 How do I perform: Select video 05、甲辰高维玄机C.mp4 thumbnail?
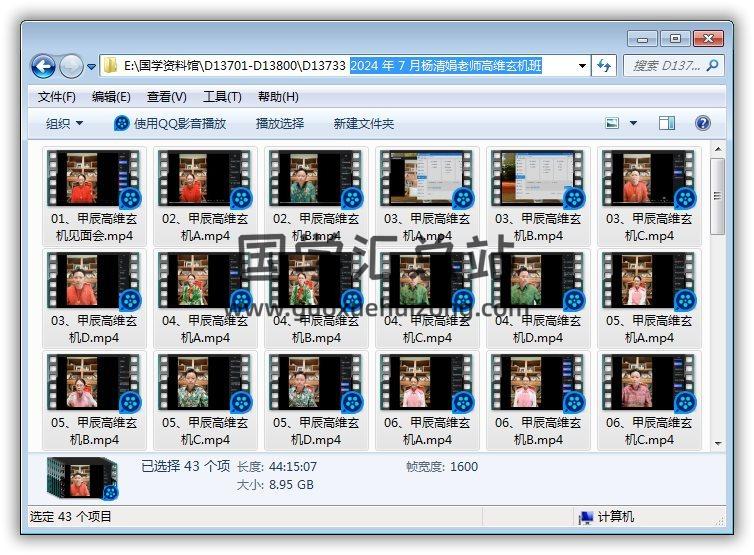click(205, 382)
